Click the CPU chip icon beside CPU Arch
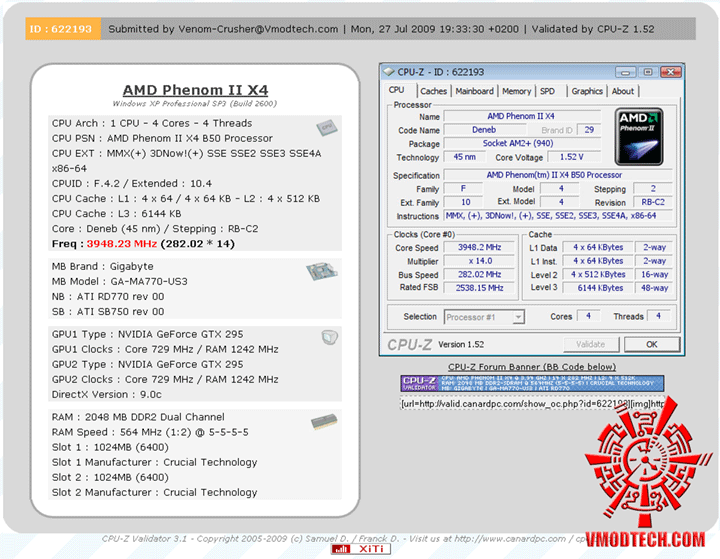This screenshot has height=559, width=720. coord(326,127)
